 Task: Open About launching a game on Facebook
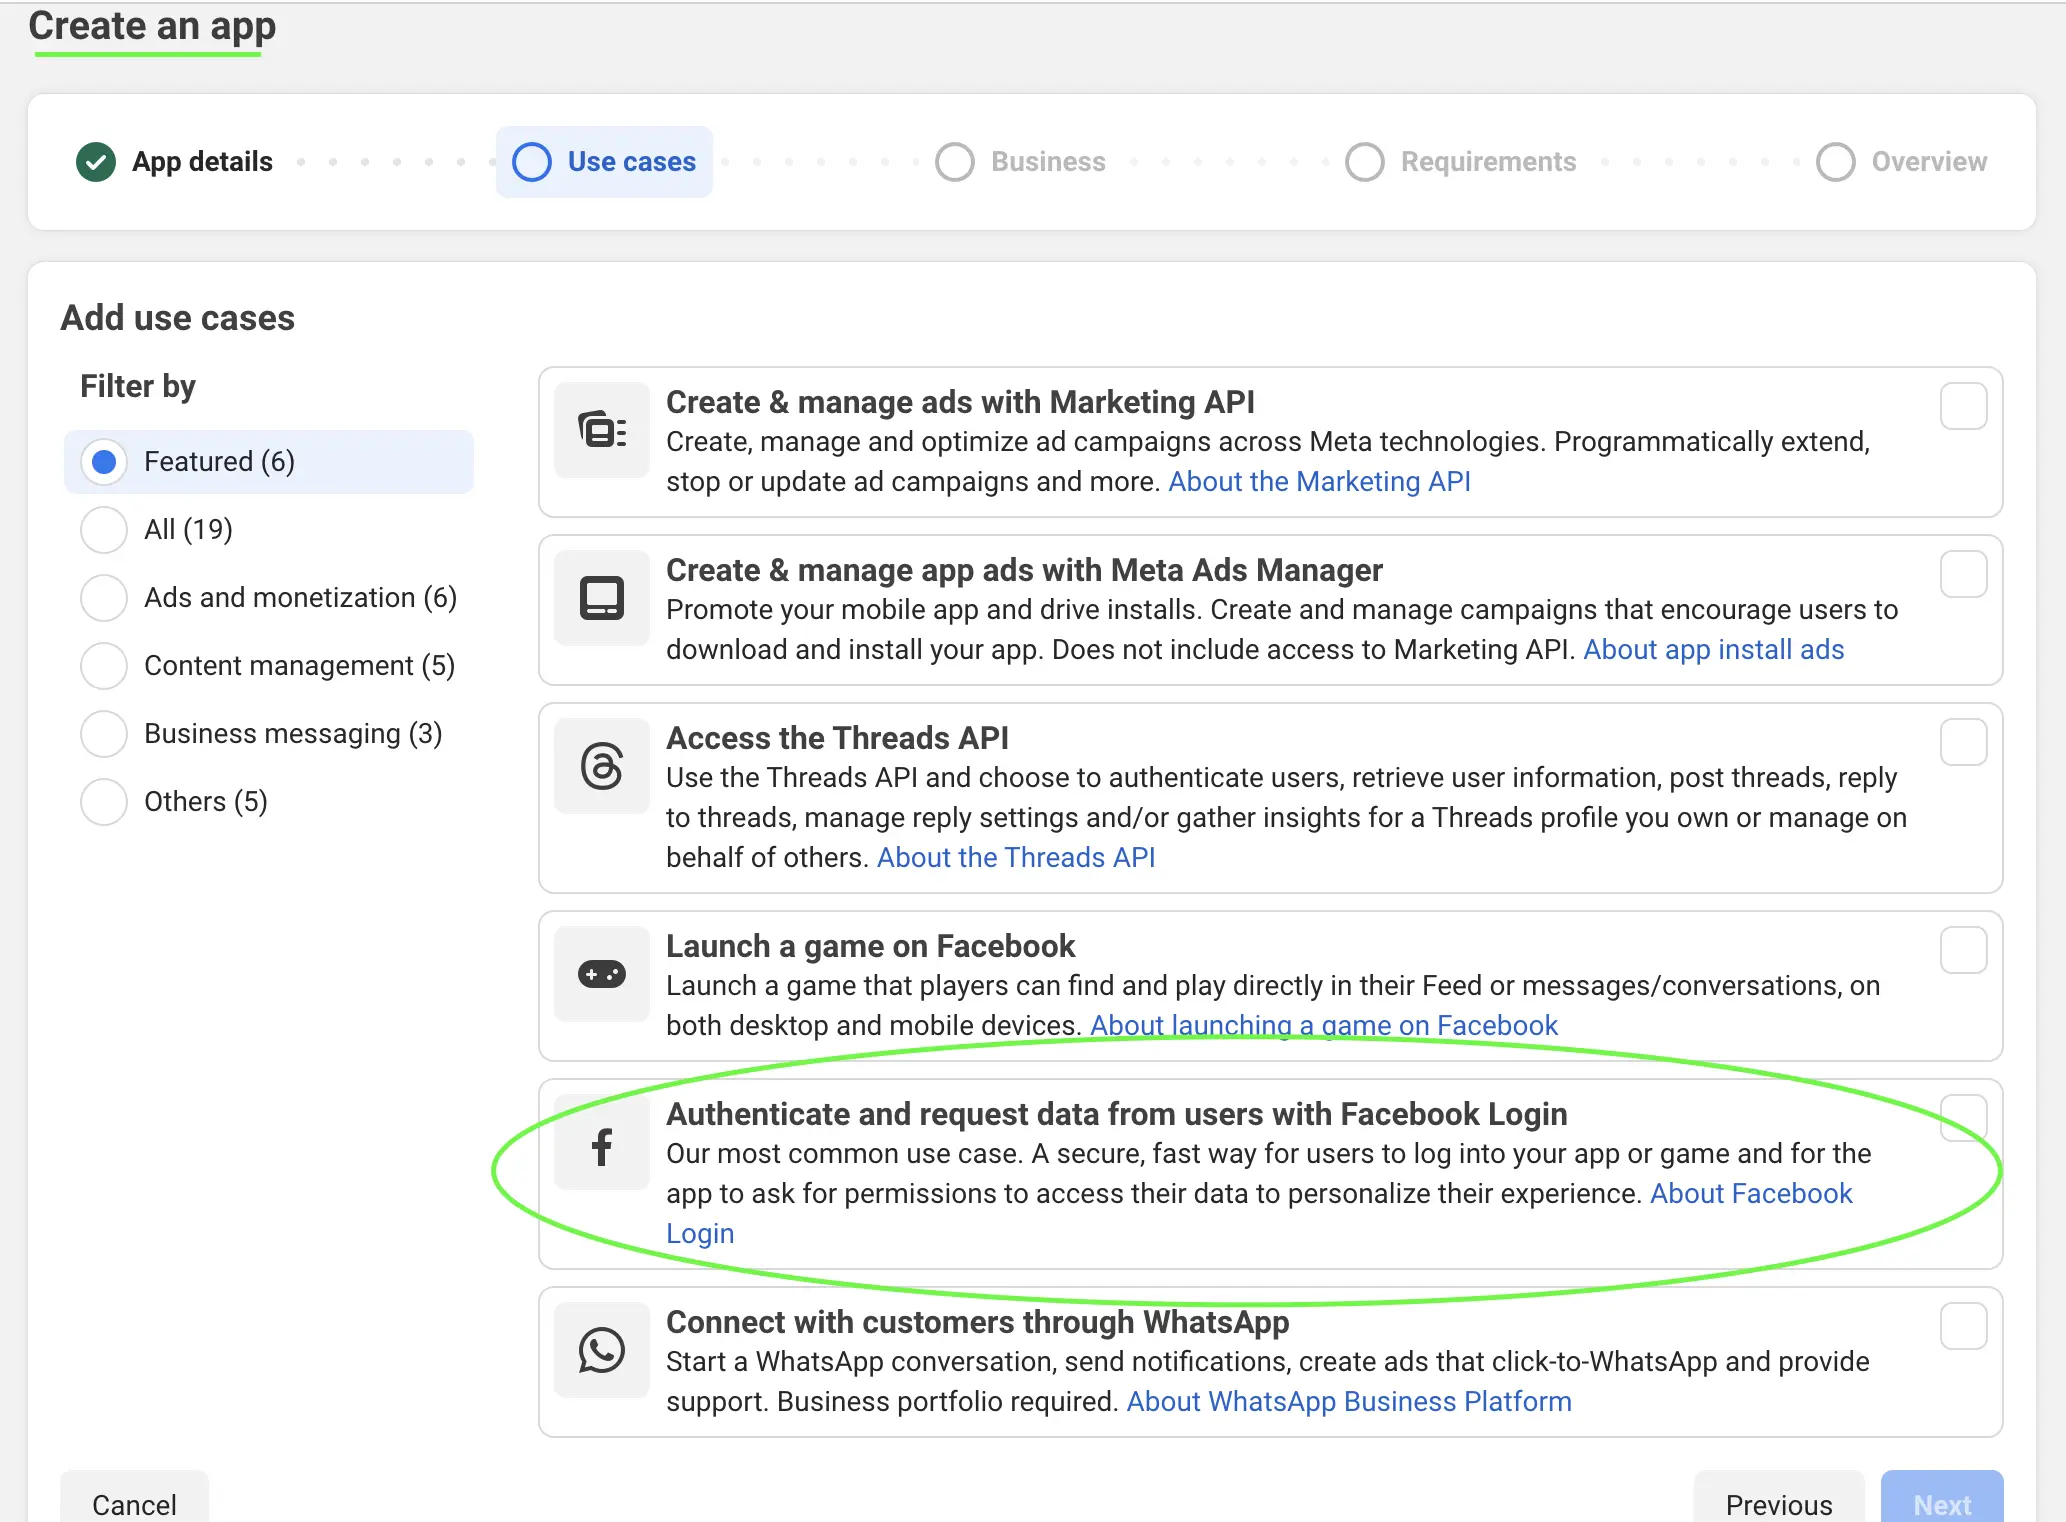[1324, 1026]
